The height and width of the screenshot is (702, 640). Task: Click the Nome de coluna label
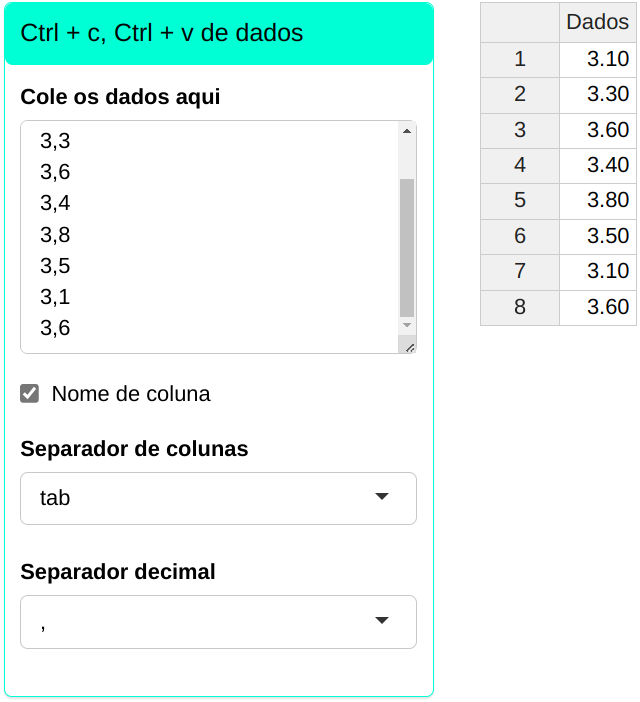pos(131,394)
